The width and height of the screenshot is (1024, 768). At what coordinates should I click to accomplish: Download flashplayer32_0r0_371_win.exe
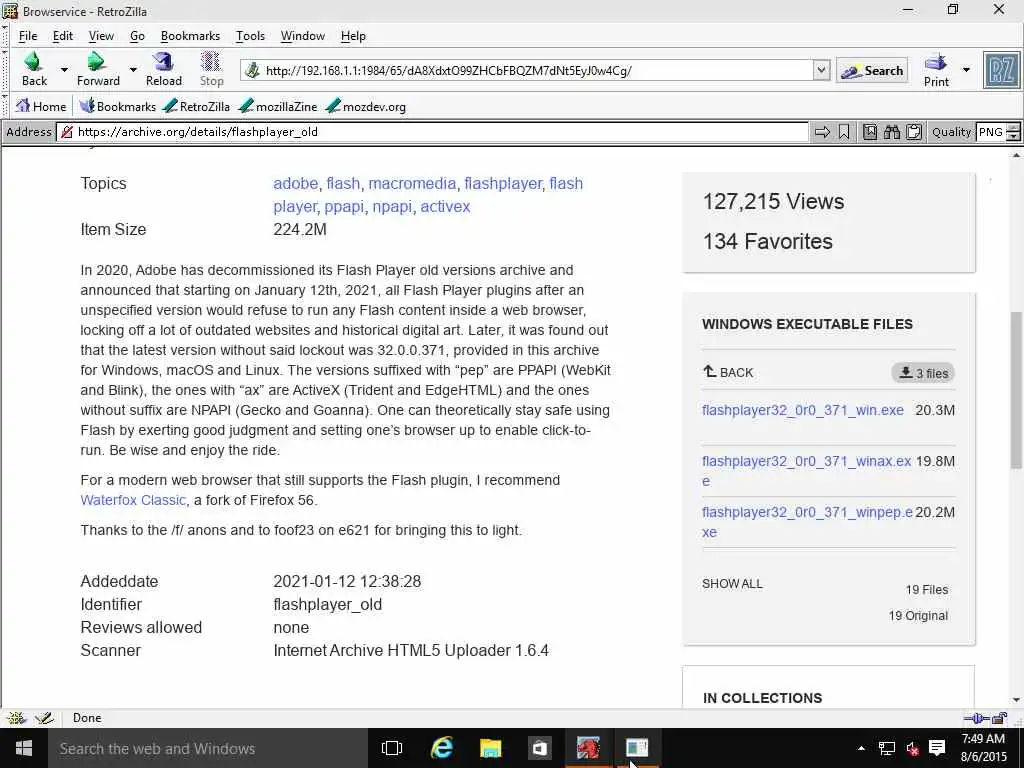[803, 410]
